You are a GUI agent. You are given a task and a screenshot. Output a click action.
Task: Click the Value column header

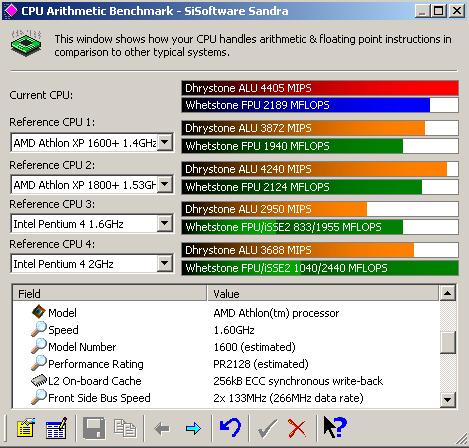323,293
